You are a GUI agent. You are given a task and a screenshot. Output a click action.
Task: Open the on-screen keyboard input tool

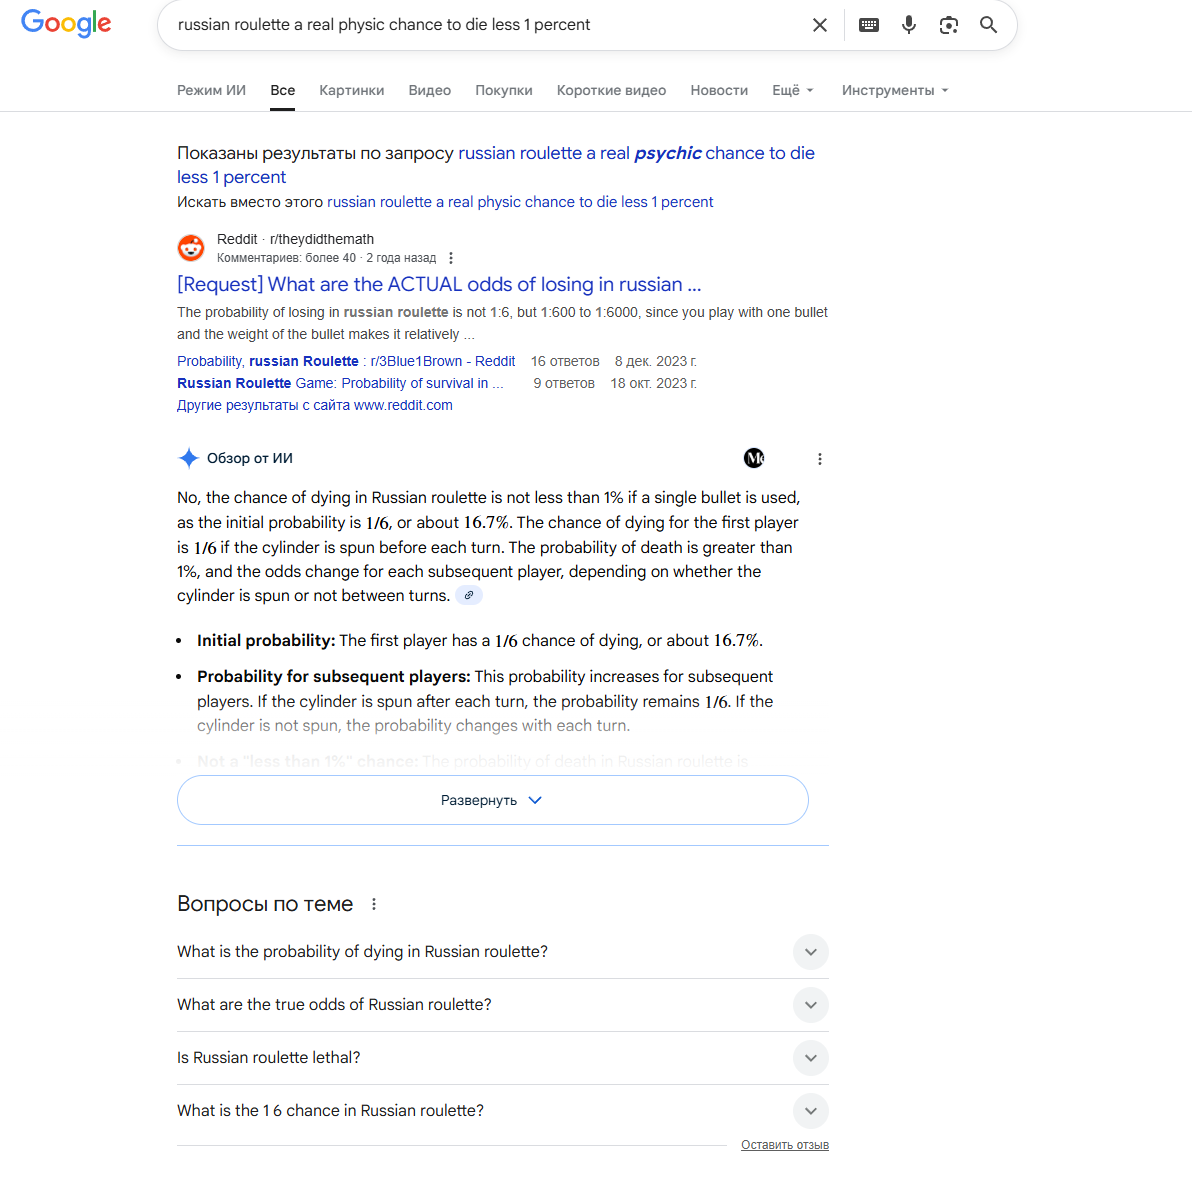tap(869, 25)
